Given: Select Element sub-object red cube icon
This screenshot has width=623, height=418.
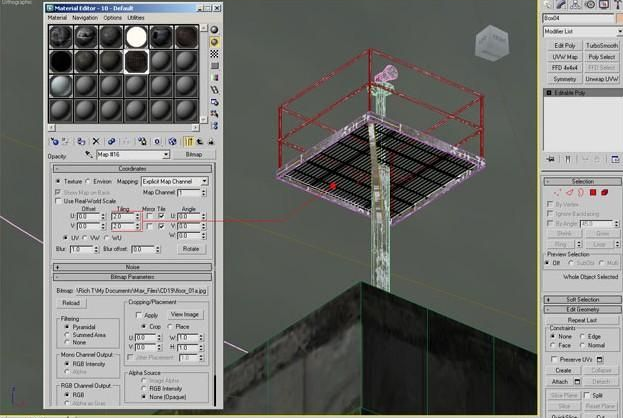Looking at the screenshot, I should pos(605,193).
